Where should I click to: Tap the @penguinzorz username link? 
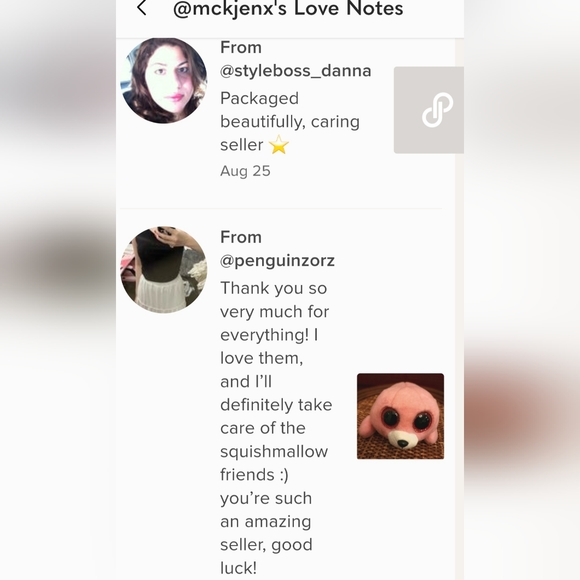click(x=277, y=261)
